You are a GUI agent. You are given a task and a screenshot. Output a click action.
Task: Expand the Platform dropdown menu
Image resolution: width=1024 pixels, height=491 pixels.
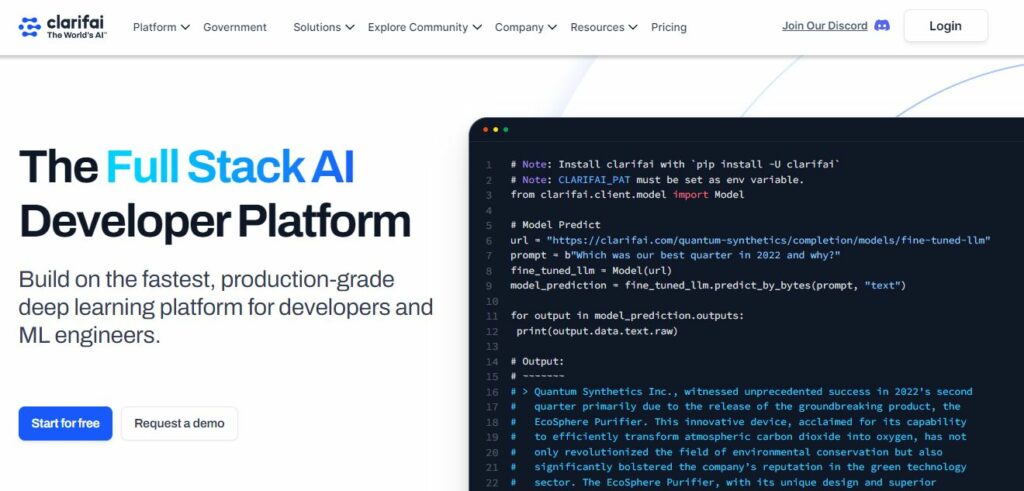[x=161, y=27]
